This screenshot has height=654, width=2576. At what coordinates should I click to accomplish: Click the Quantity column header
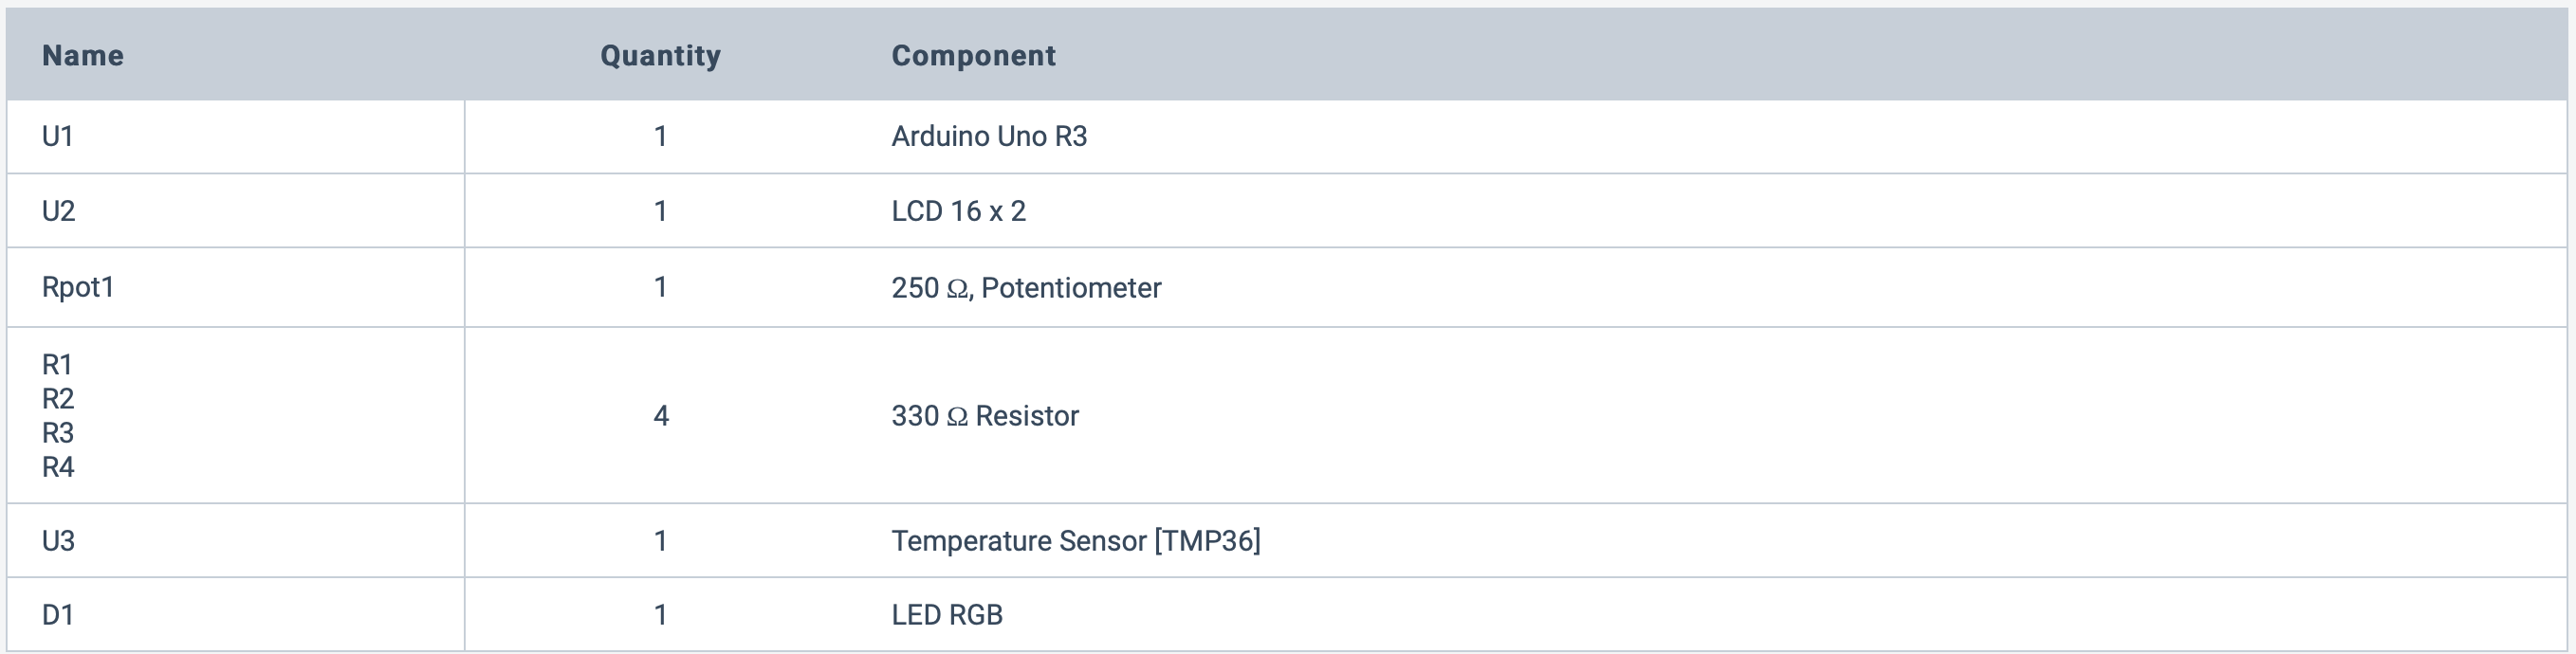pyautogui.click(x=660, y=56)
